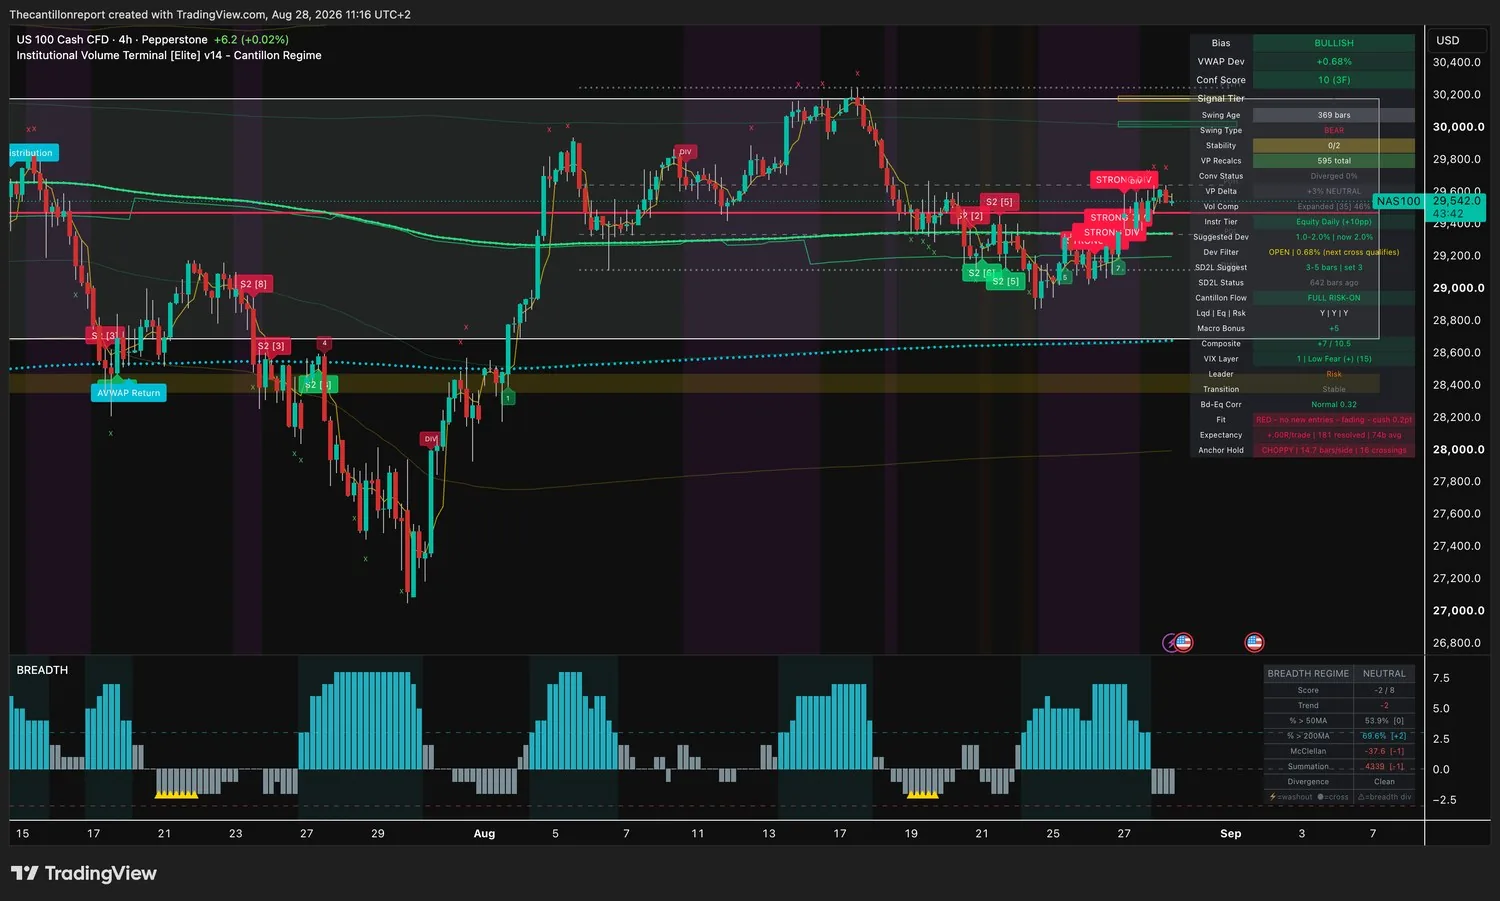Click the McClellan value -37.6
1500x901 pixels.
coord(1384,751)
